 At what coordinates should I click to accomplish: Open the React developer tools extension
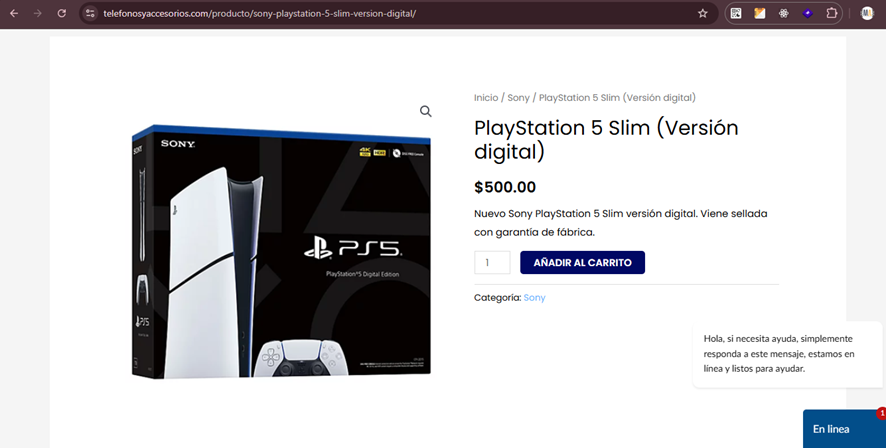point(783,13)
